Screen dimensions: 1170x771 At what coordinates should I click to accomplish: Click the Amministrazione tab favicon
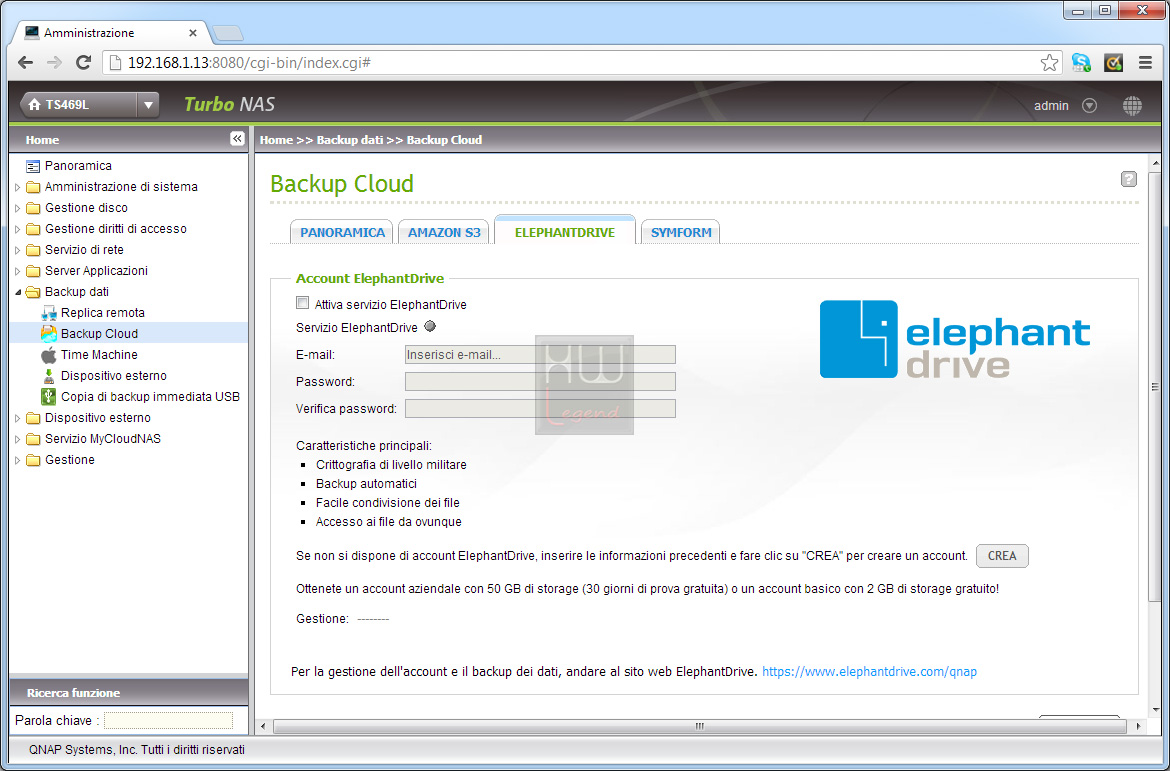tap(32, 33)
